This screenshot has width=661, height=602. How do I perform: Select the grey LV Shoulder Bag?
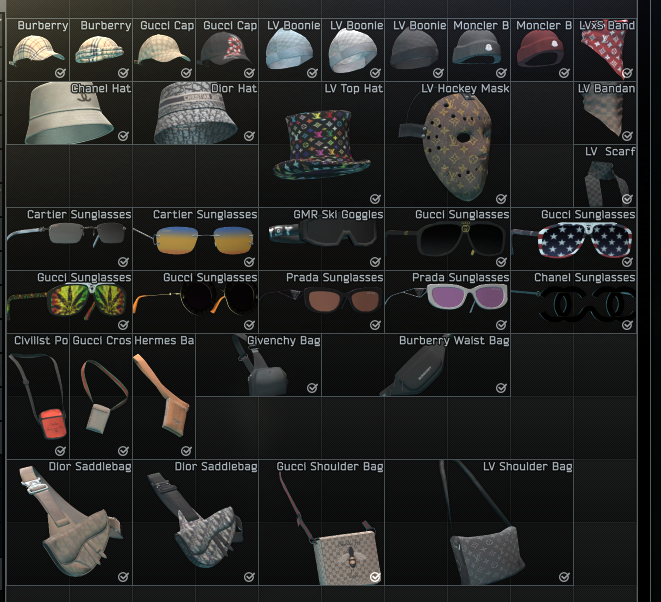[479, 522]
